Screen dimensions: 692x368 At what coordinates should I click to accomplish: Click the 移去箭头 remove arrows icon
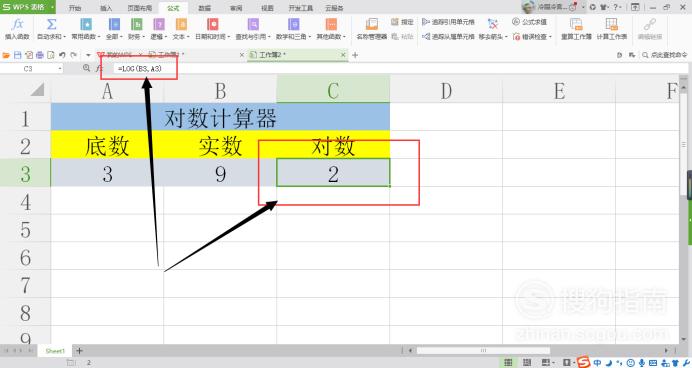point(493,24)
